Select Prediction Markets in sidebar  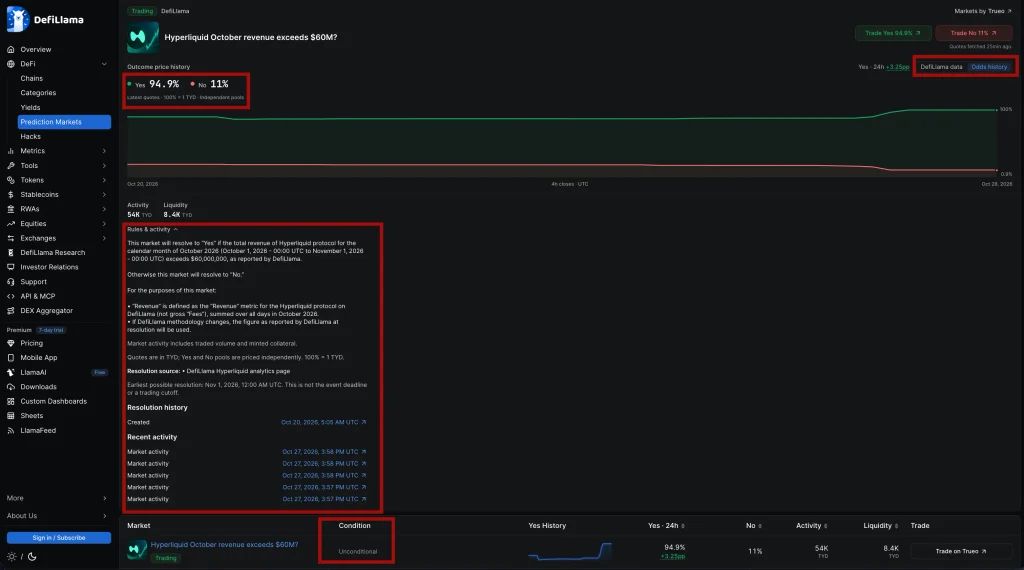64,122
